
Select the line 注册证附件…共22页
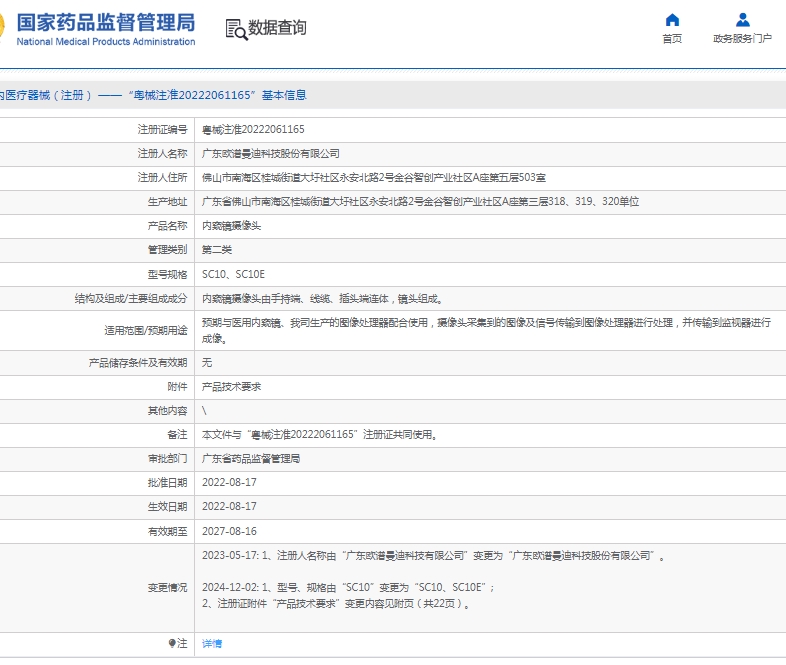[336, 603]
